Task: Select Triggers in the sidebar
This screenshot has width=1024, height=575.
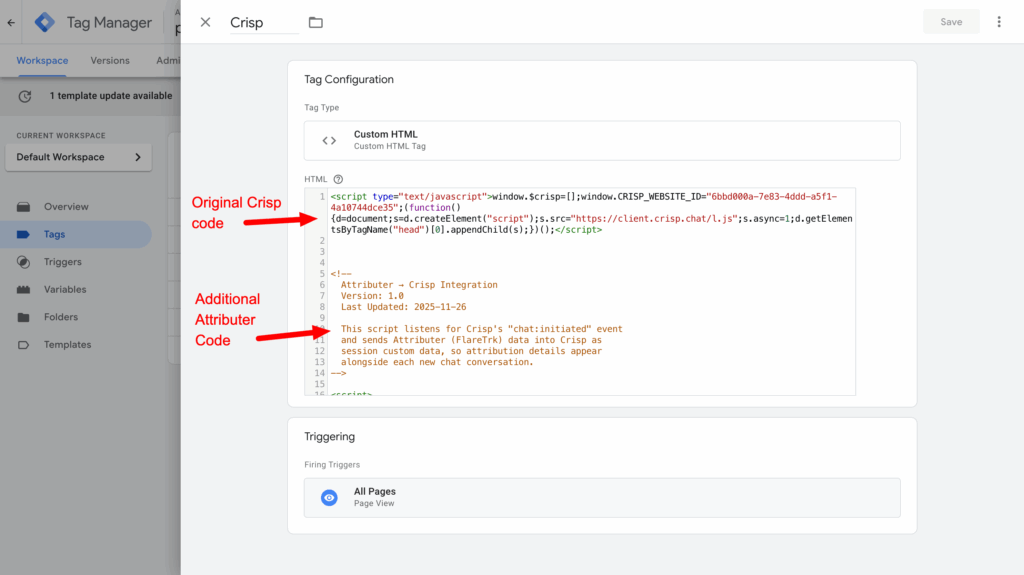Action: tap(62, 262)
